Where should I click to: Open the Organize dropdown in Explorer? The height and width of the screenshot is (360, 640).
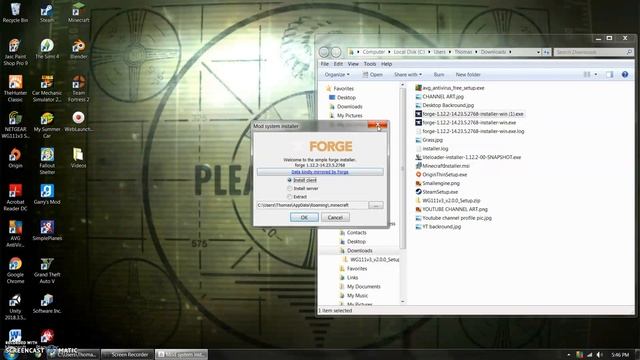[x=337, y=75]
